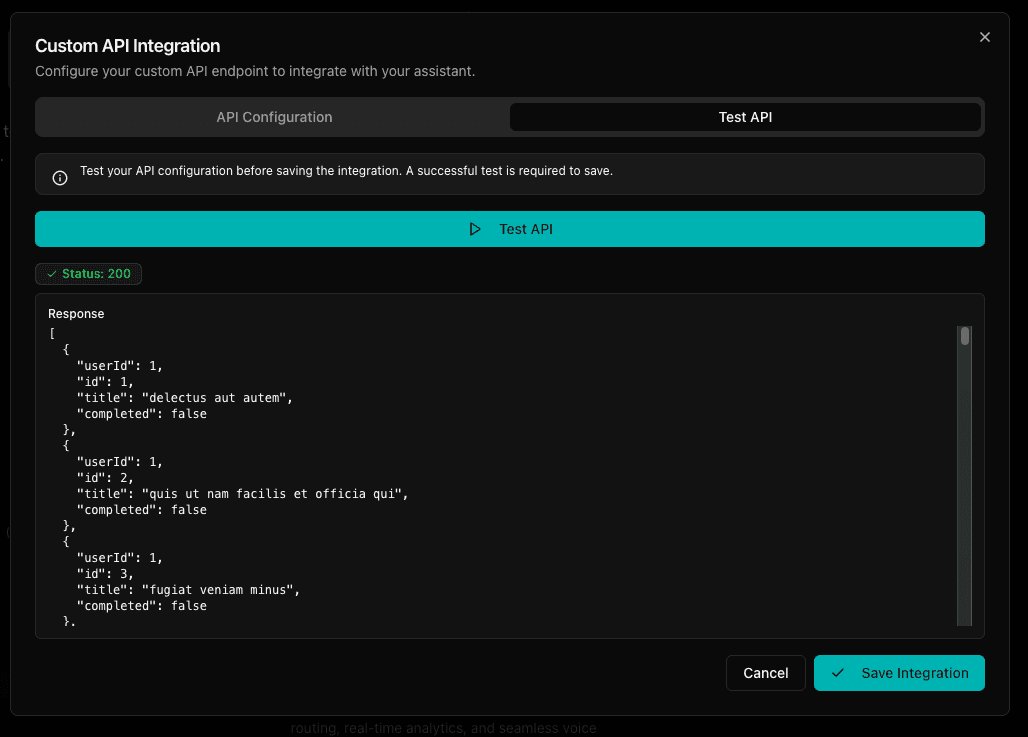This screenshot has width=1028, height=737.
Task: Click the check icon on the Save Integration button
Action: [x=839, y=673]
